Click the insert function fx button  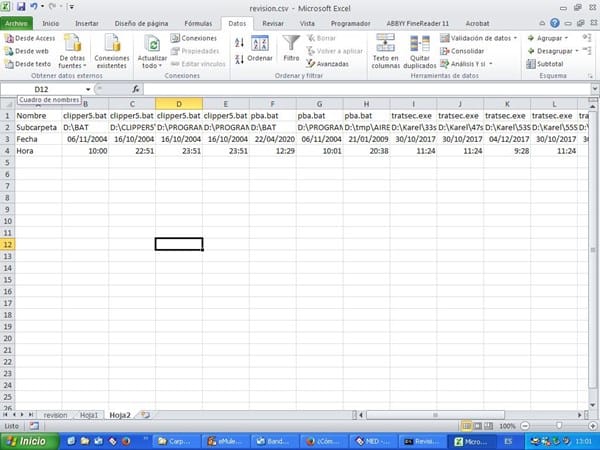[135, 90]
